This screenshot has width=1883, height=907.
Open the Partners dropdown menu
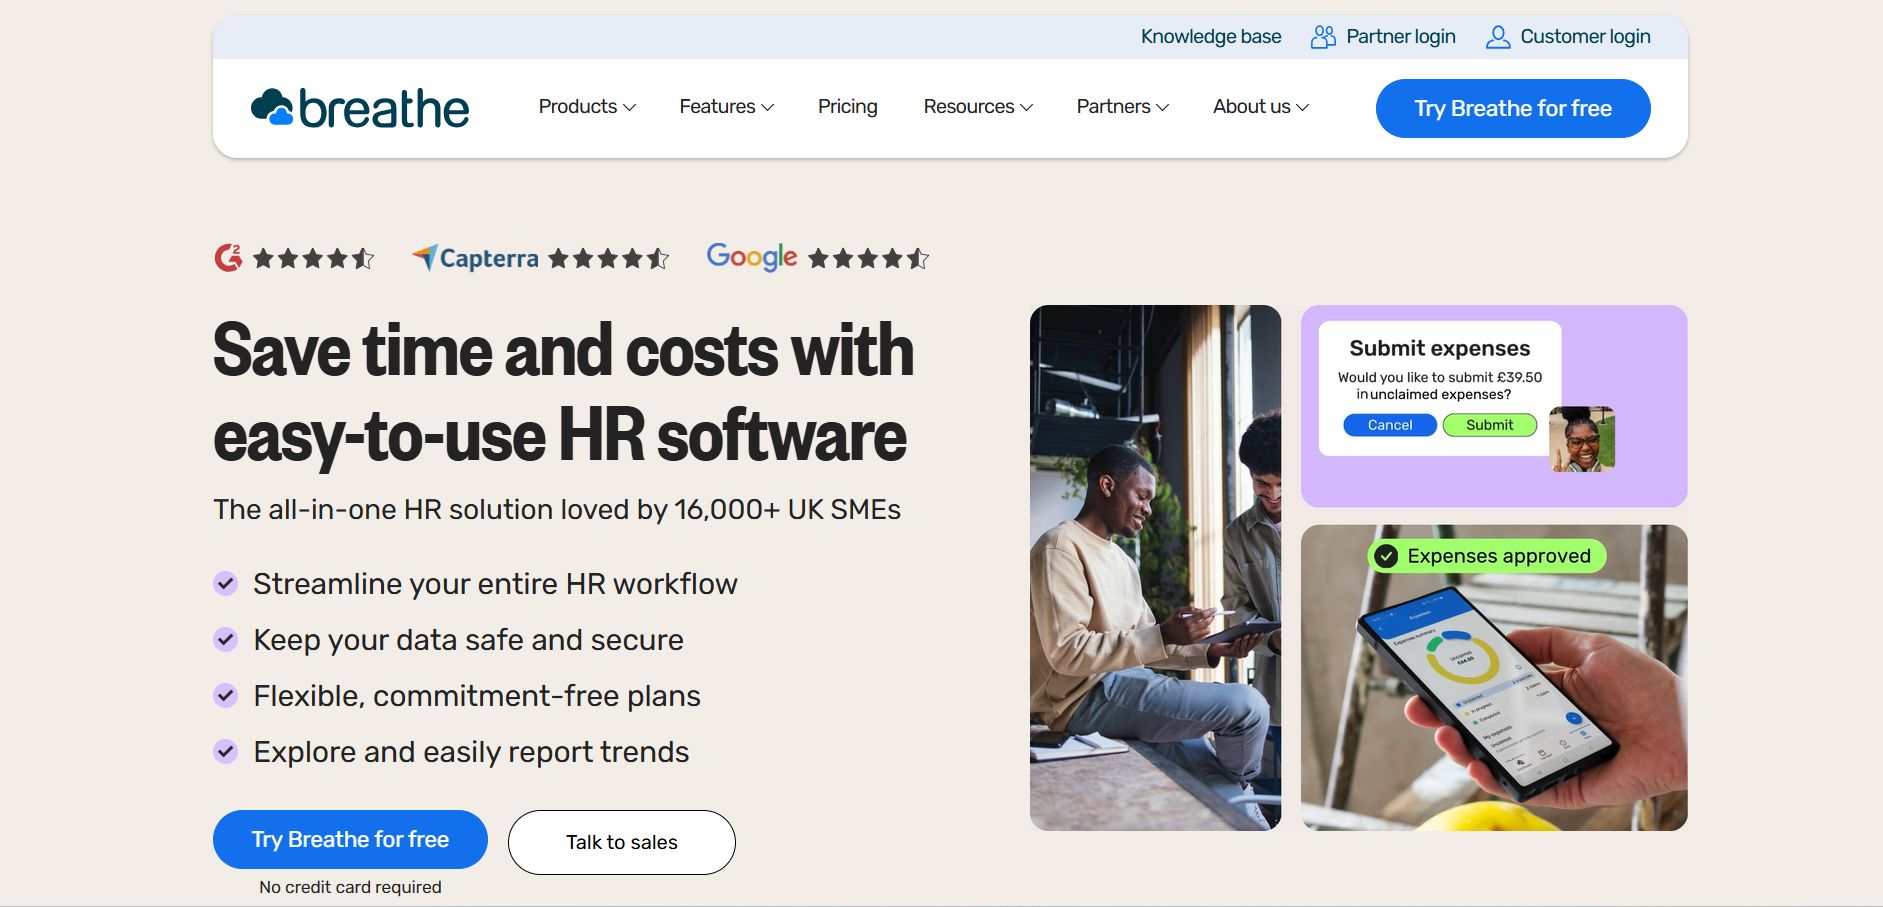click(1122, 107)
